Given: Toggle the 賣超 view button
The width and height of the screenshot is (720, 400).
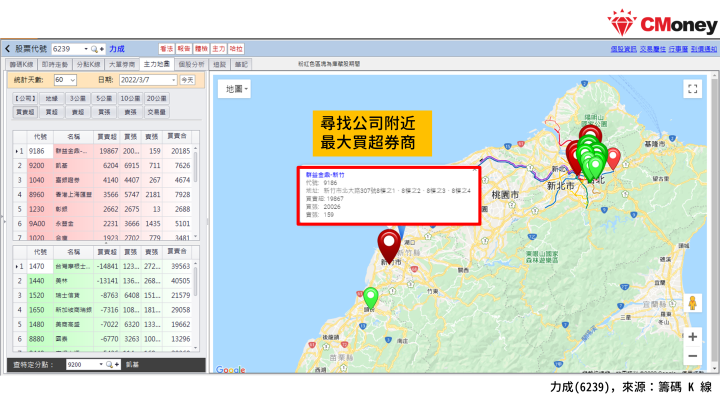Looking at the screenshot, I should click(78, 112).
